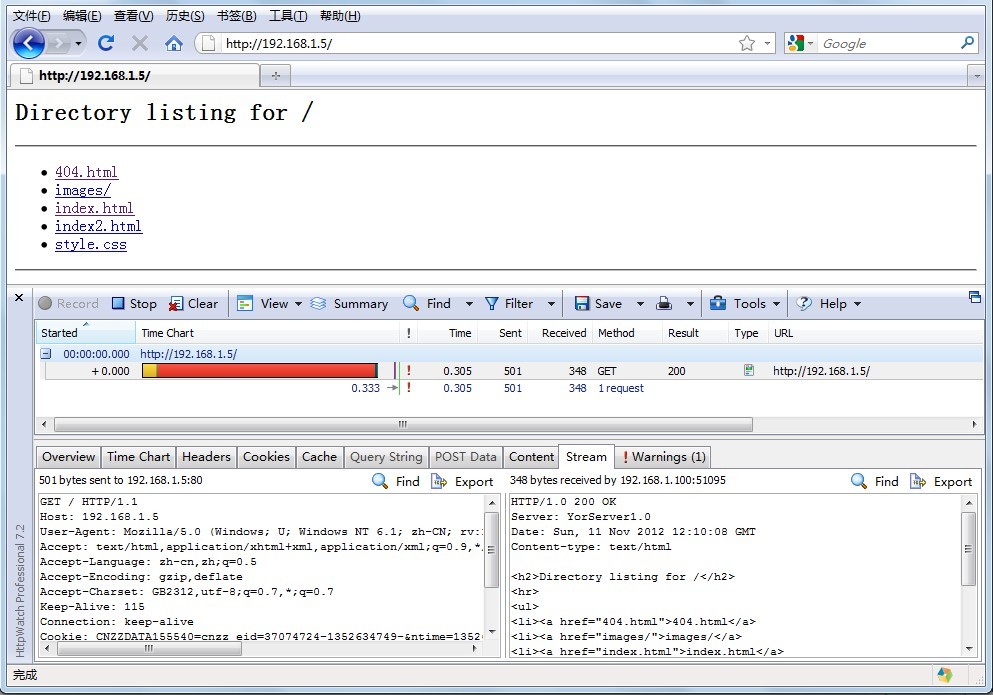Open the Tools dropdown menu
The width and height of the screenshot is (993, 695).
coord(776,304)
